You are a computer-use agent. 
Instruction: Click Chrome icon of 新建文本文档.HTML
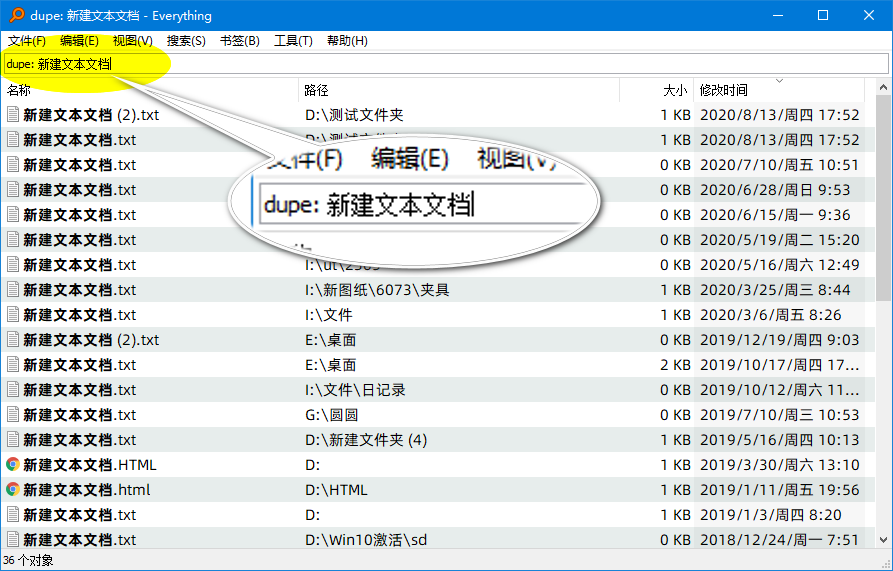tap(13, 465)
